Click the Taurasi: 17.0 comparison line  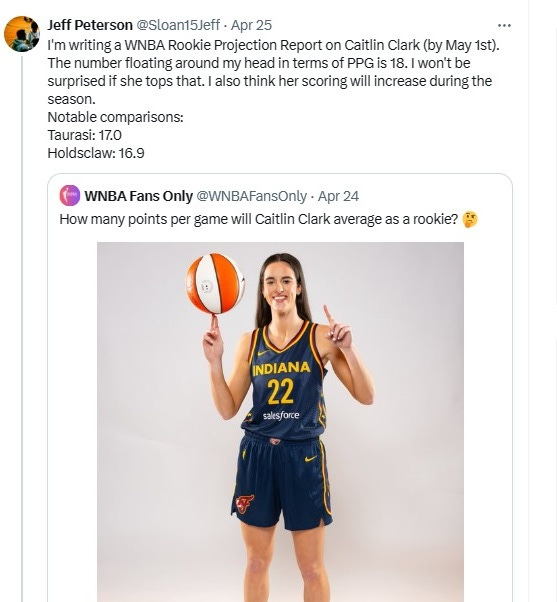point(84,135)
